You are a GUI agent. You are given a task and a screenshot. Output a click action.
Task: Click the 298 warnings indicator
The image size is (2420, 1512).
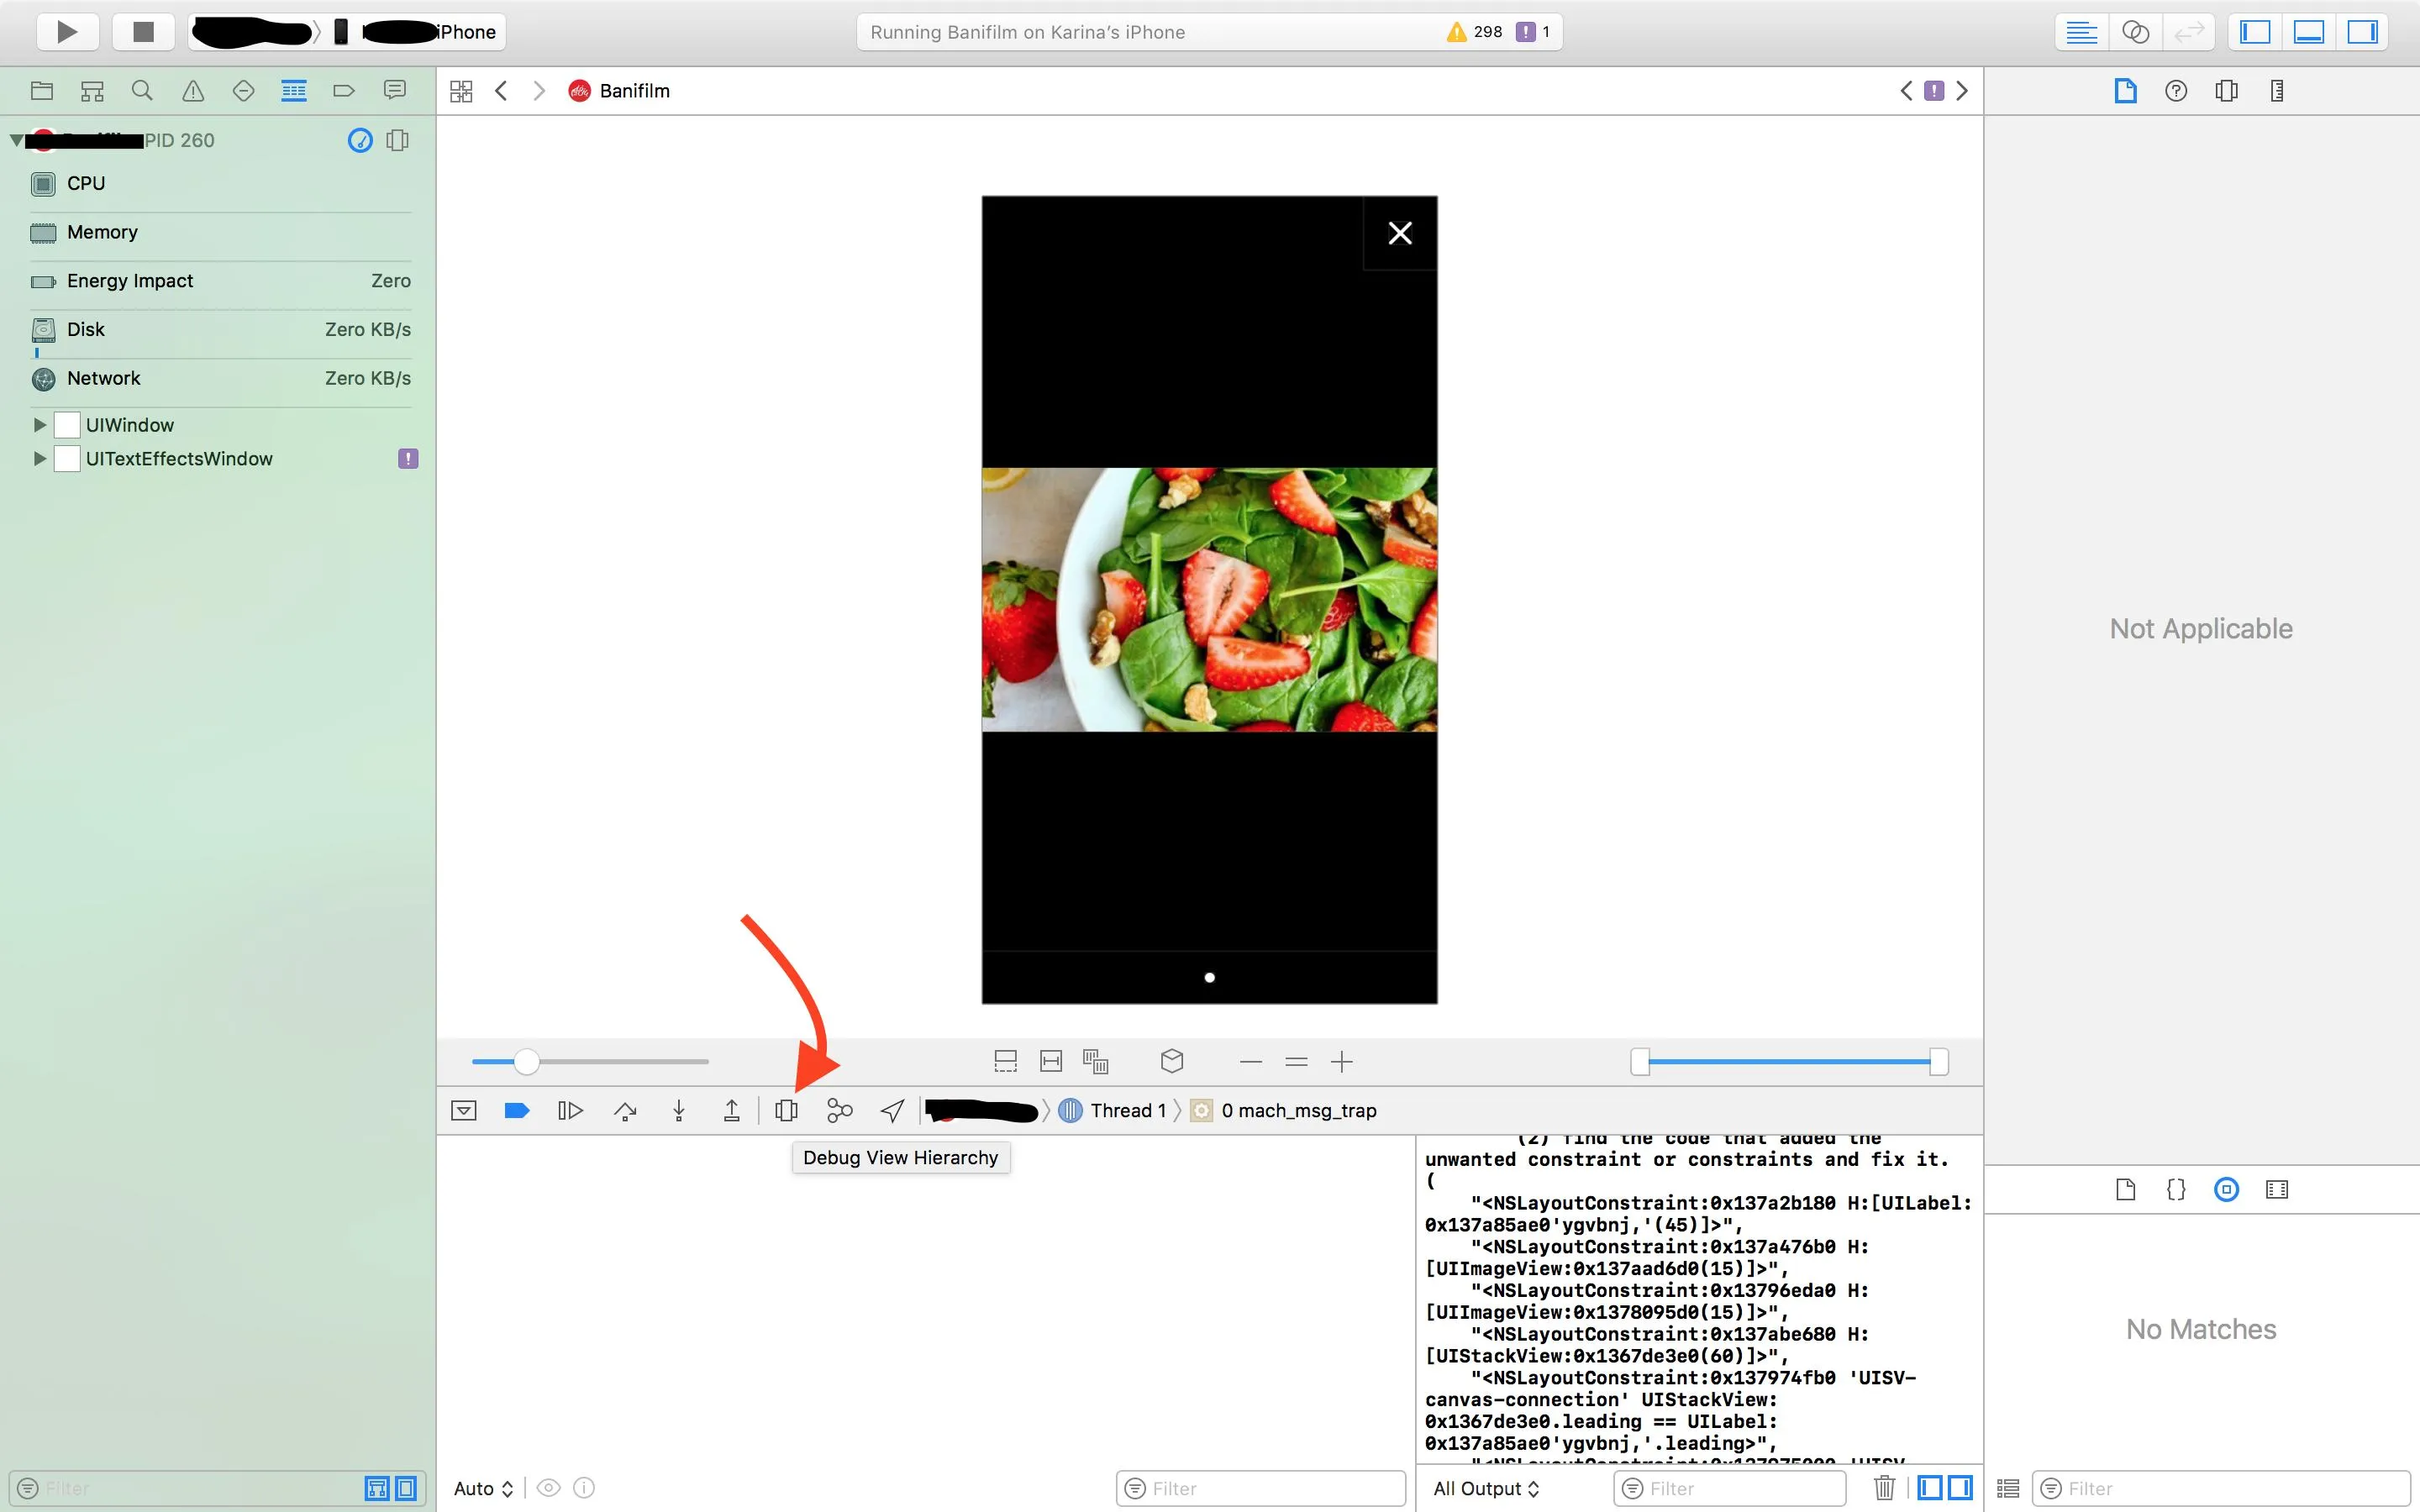[x=1475, y=32]
